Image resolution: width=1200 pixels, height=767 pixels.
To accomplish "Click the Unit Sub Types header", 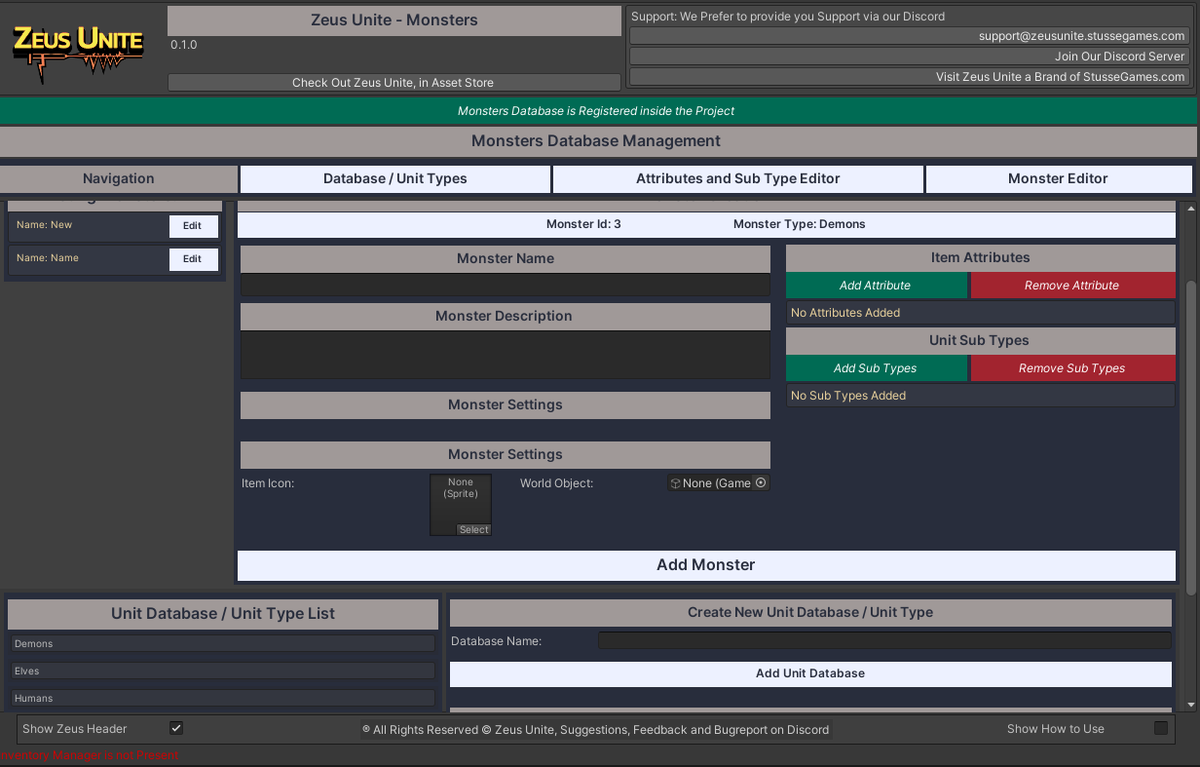I will click(x=980, y=341).
